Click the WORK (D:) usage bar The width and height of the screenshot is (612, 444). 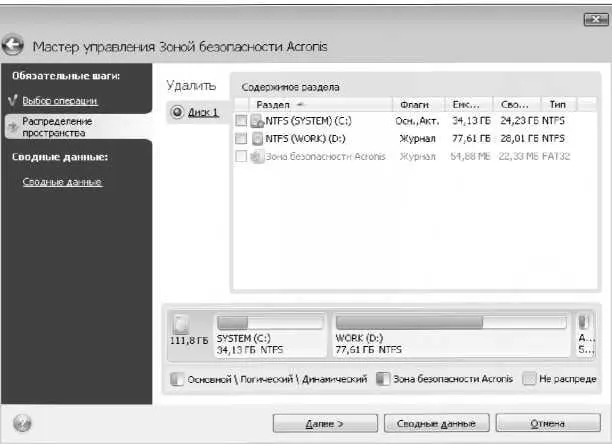pos(451,323)
